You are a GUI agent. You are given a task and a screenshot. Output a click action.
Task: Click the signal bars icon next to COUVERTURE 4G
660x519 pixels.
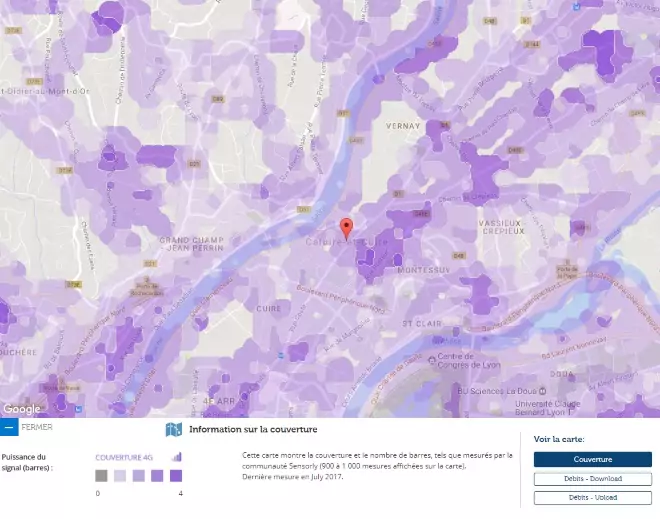[177, 457]
